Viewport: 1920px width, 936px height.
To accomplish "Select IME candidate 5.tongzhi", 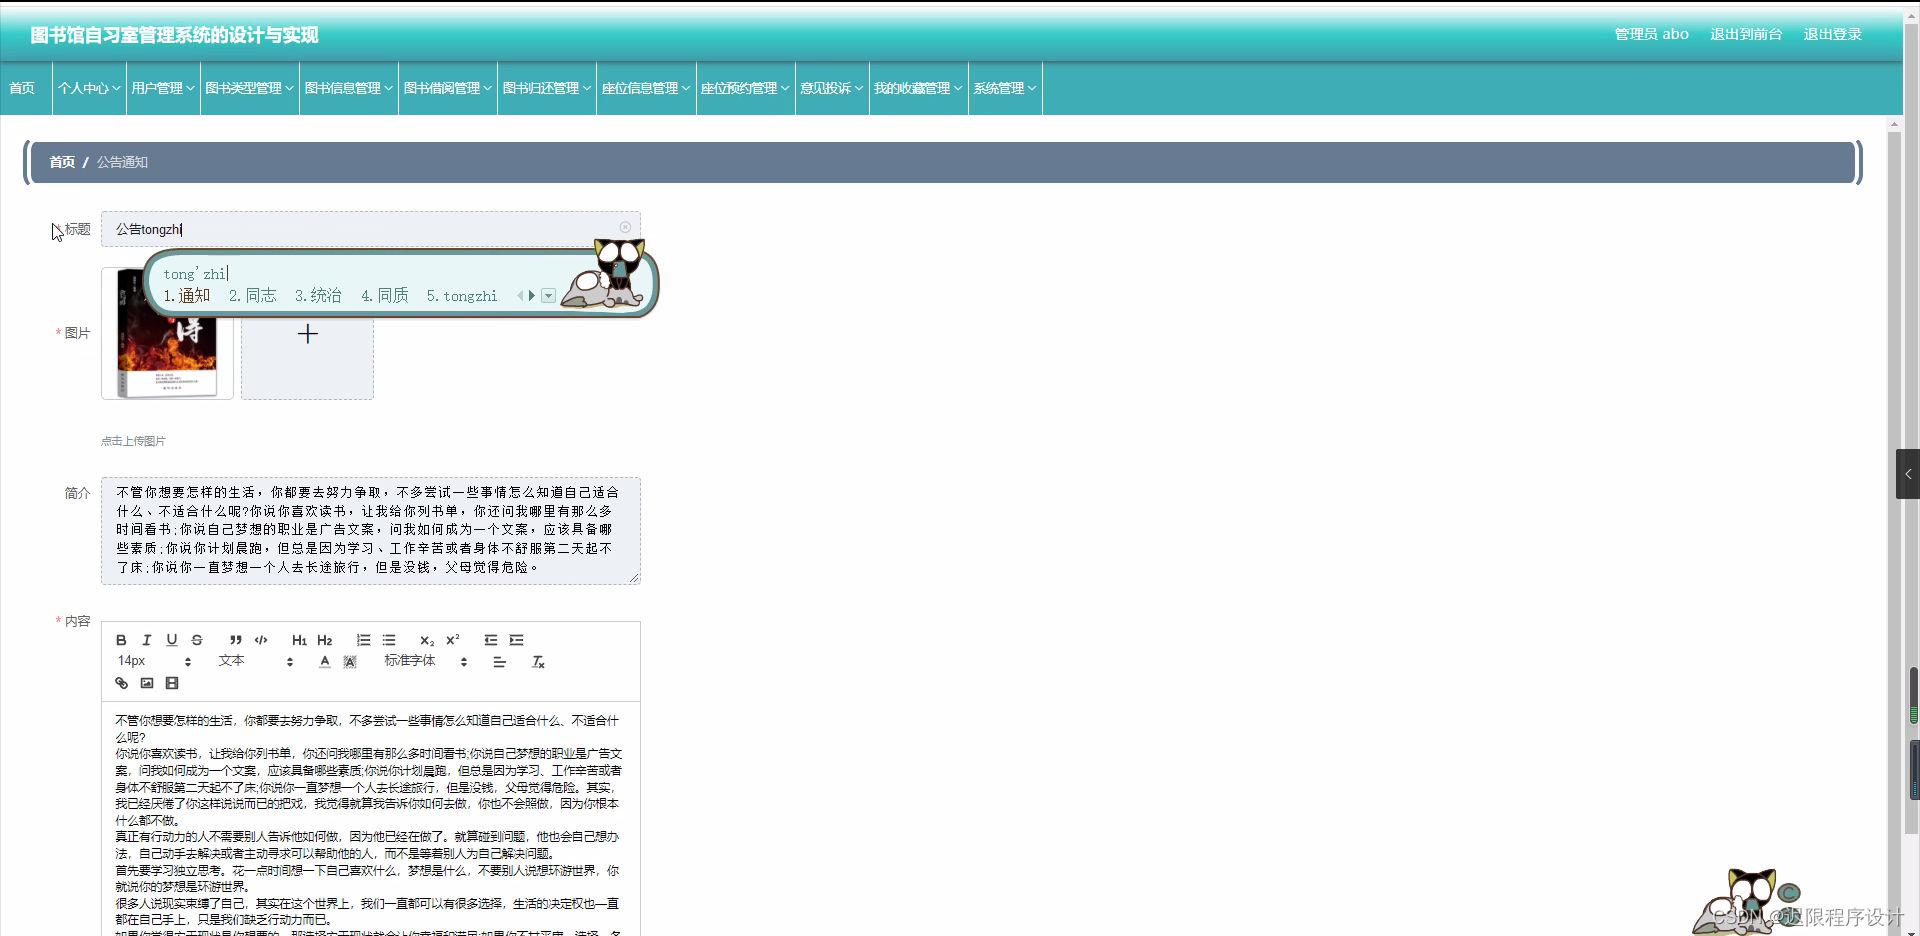I will coord(462,296).
